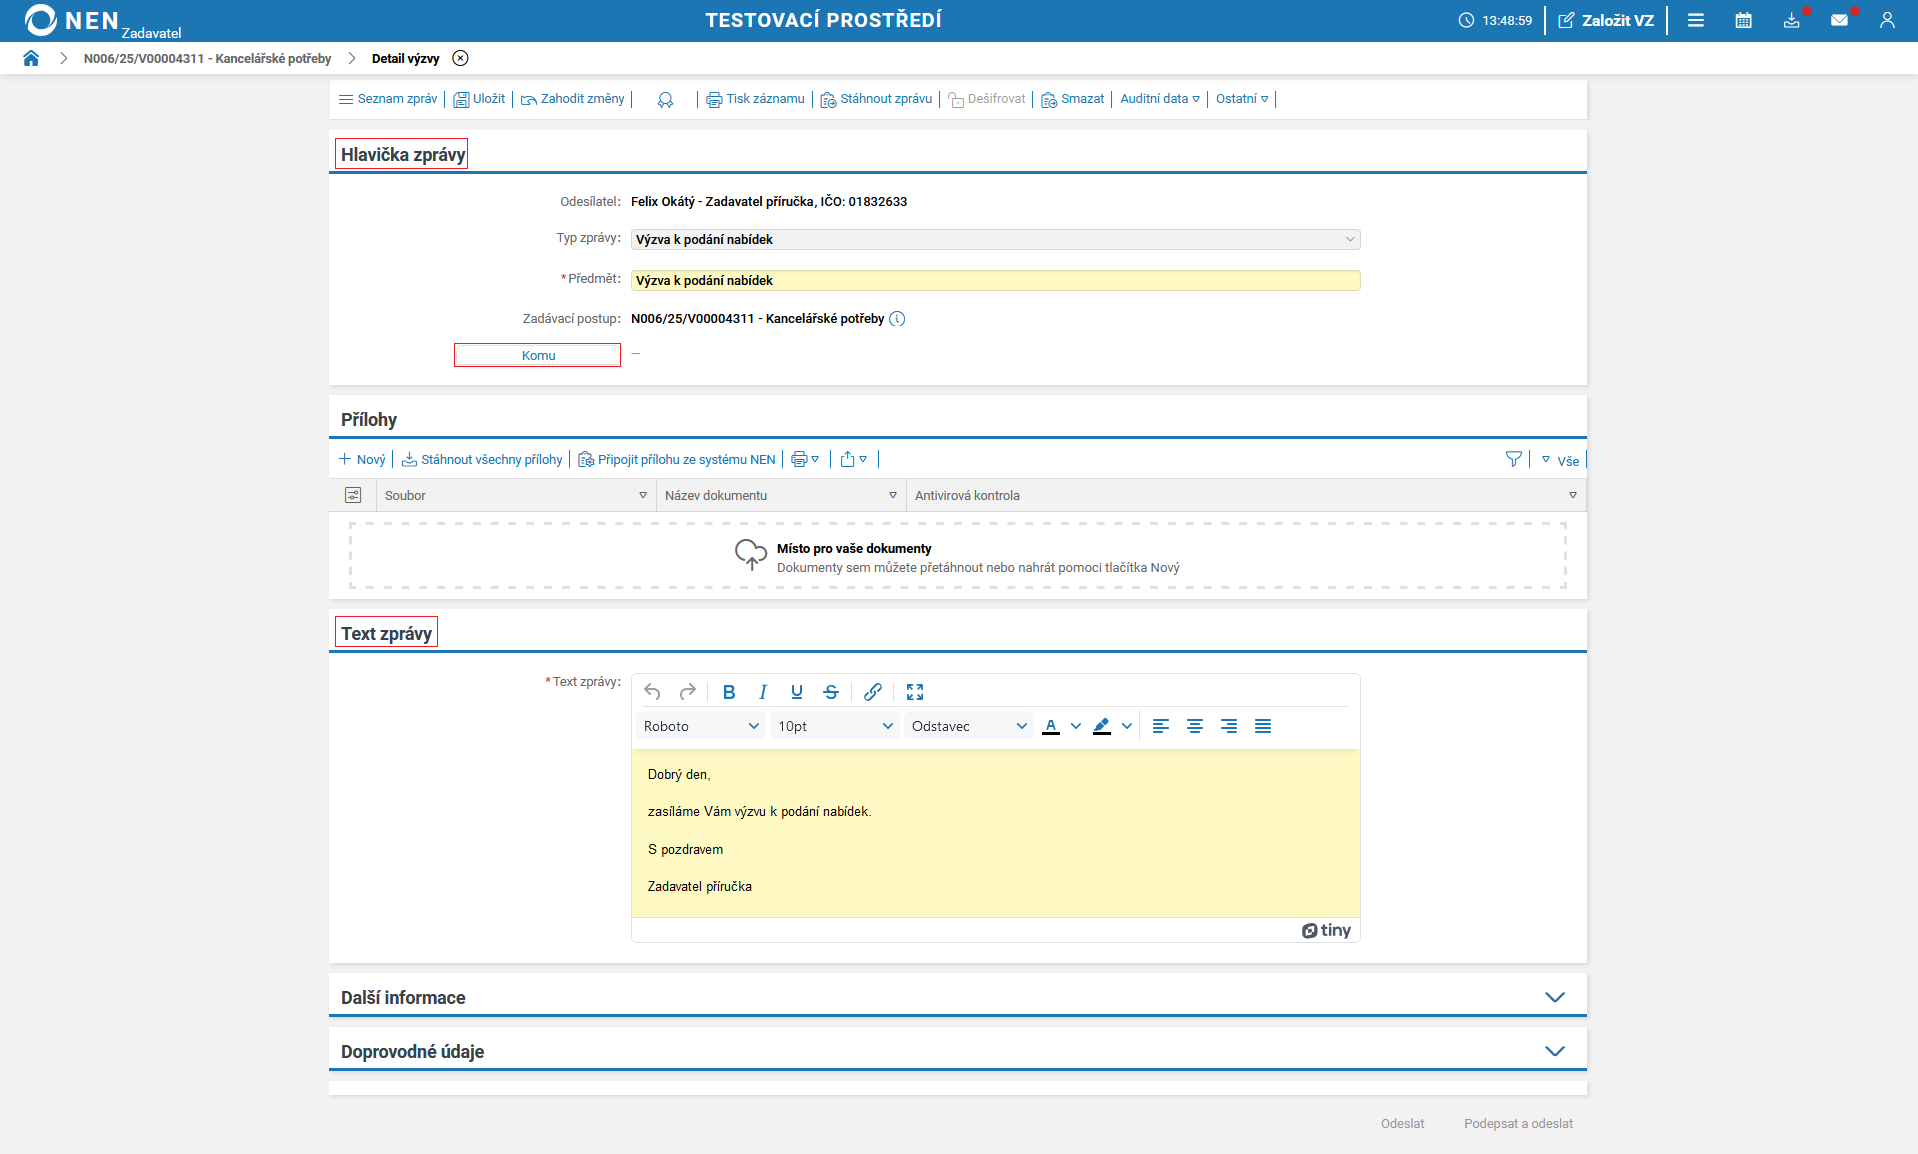
Task: Open the calendar icon in header
Action: [1743, 20]
